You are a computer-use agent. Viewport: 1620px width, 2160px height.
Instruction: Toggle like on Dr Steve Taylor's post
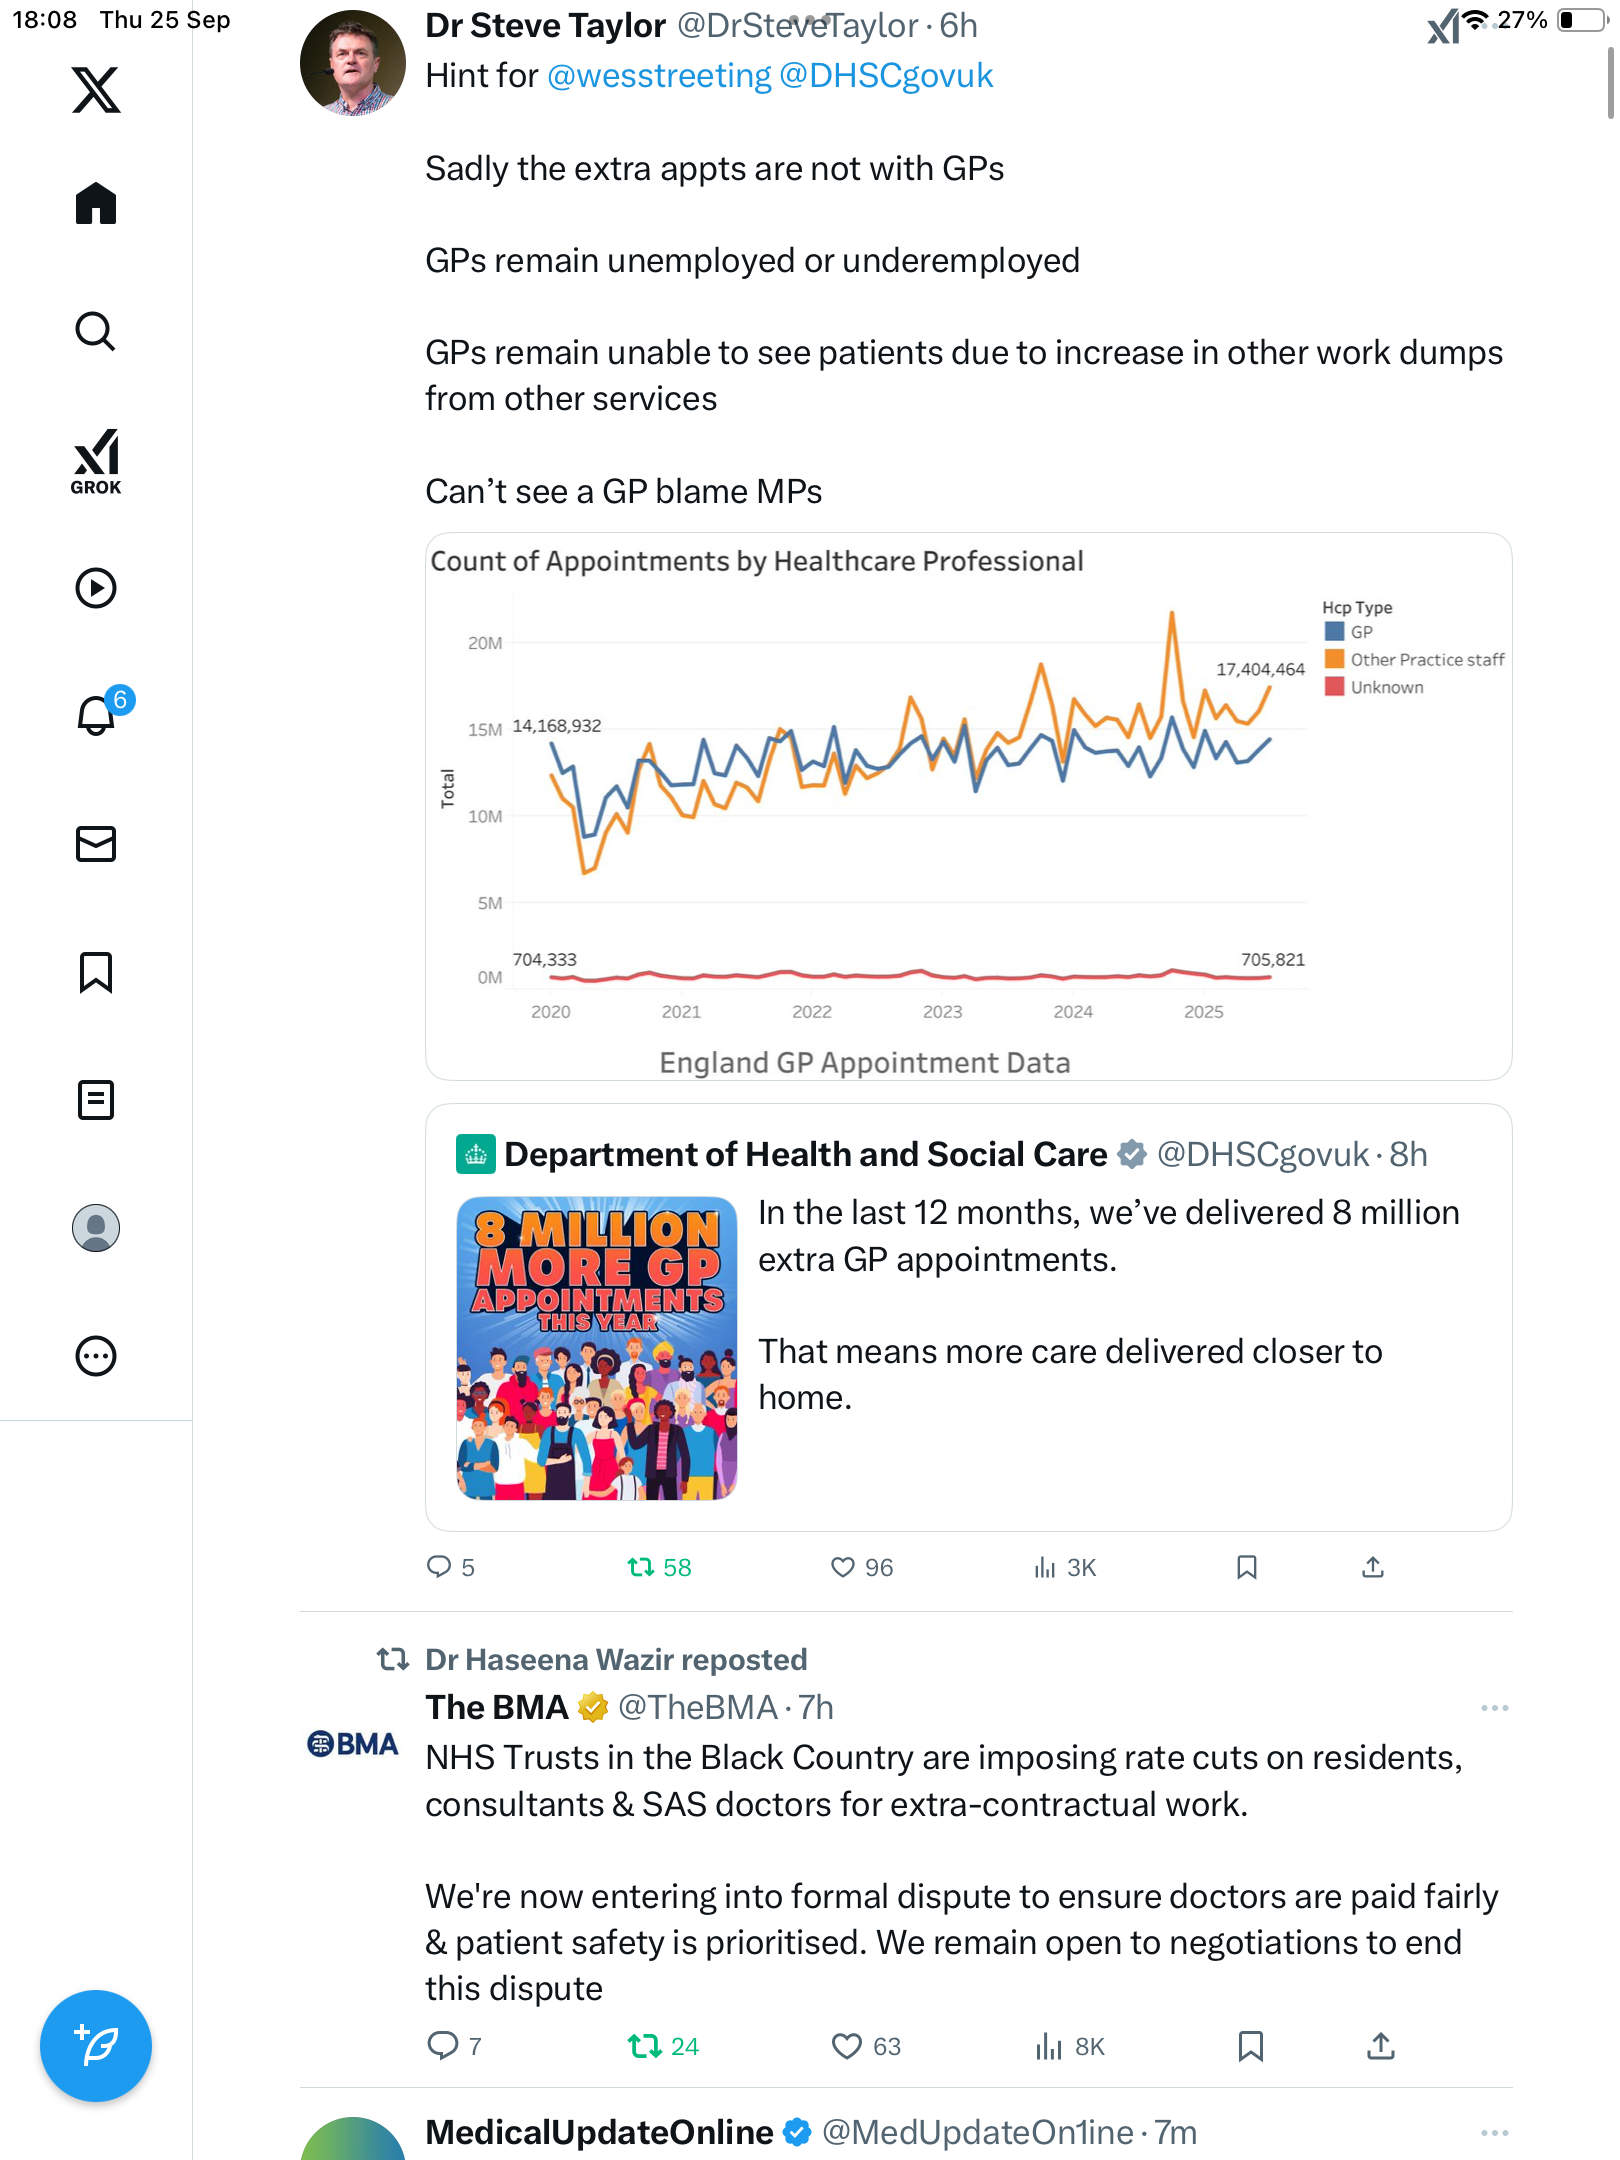(843, 1567)
